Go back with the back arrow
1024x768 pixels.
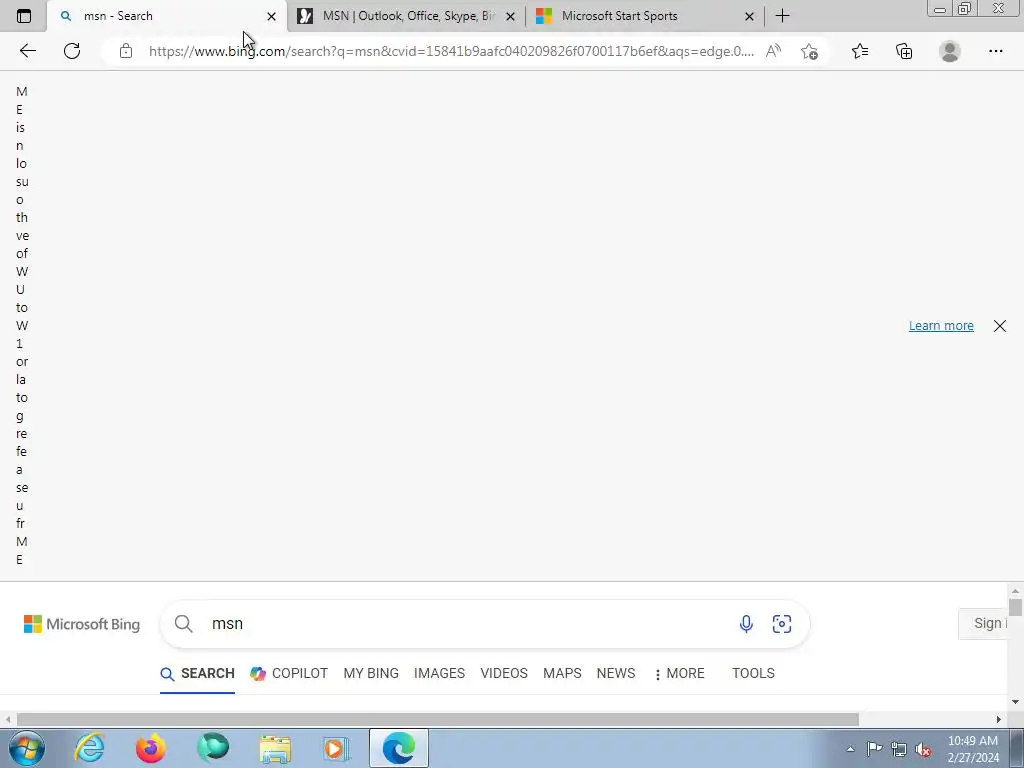point(27,51)
